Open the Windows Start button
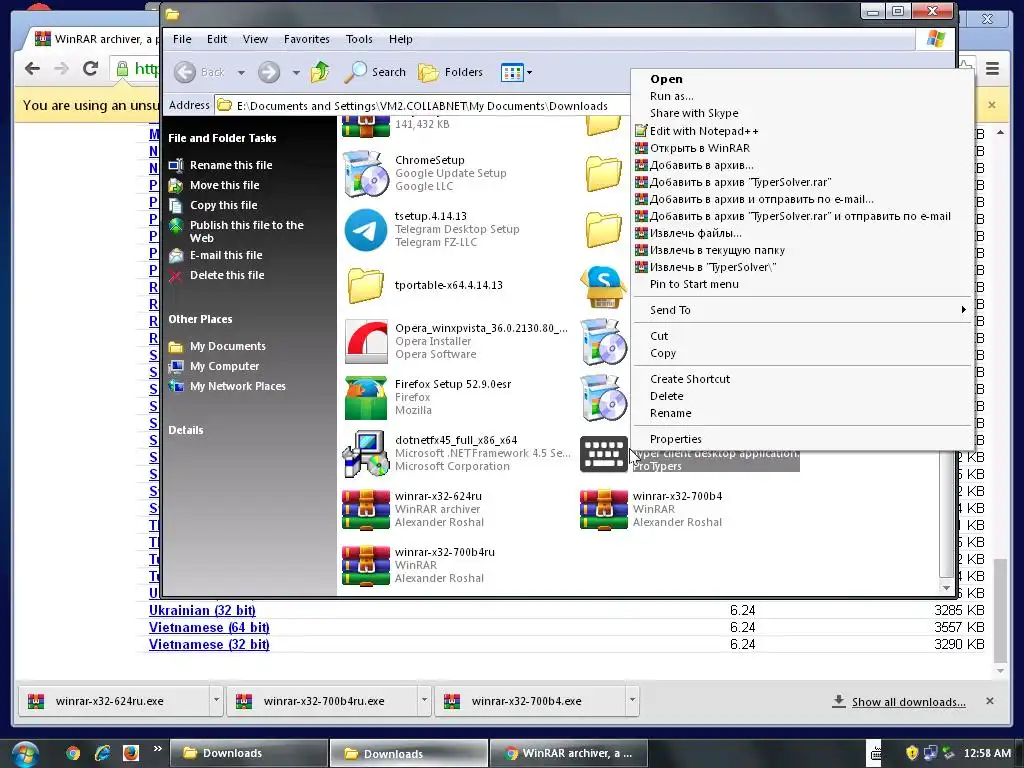This screenshot has height=768, width=1024. 24,754
